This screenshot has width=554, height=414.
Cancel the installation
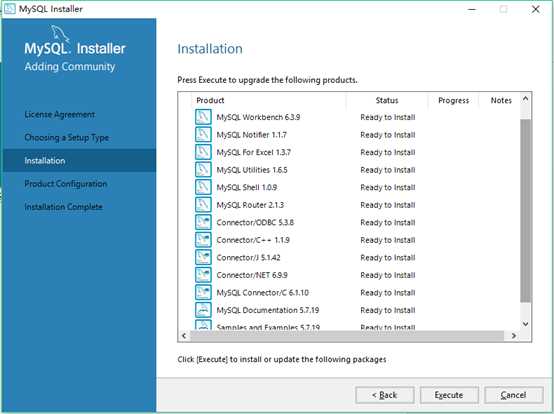click(x=514, y=395)
